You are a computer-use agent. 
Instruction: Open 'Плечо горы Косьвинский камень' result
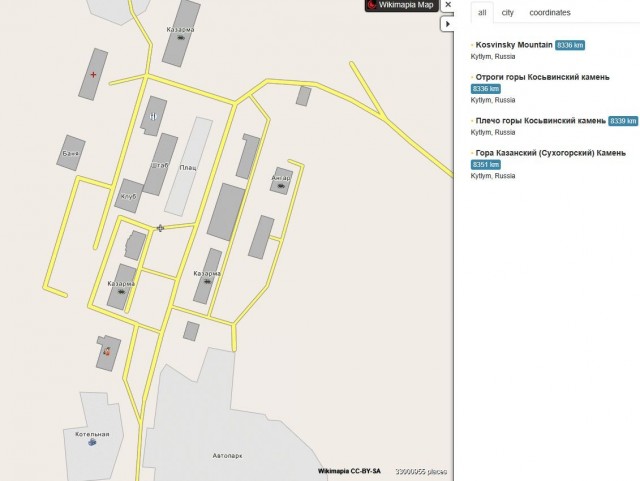pyautogui.click(x=540, y=121)
